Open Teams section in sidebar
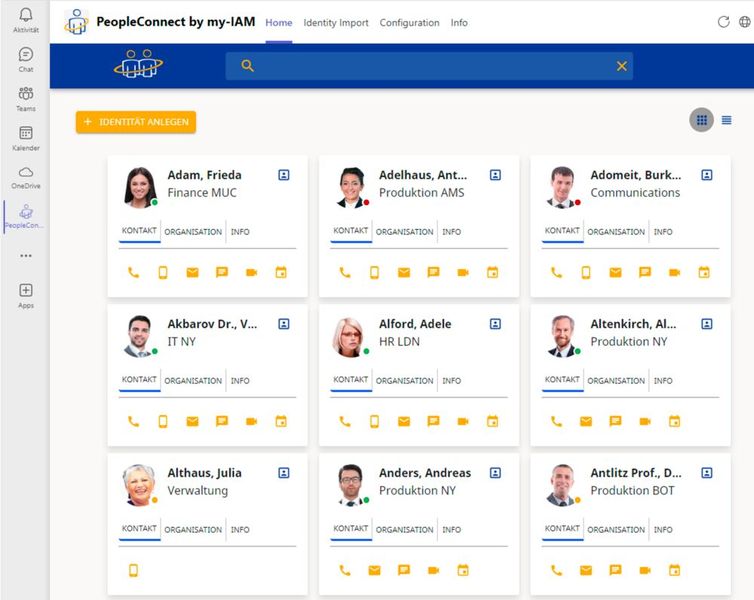This screenshot has width=754, height=600. [x=25, y=99]
